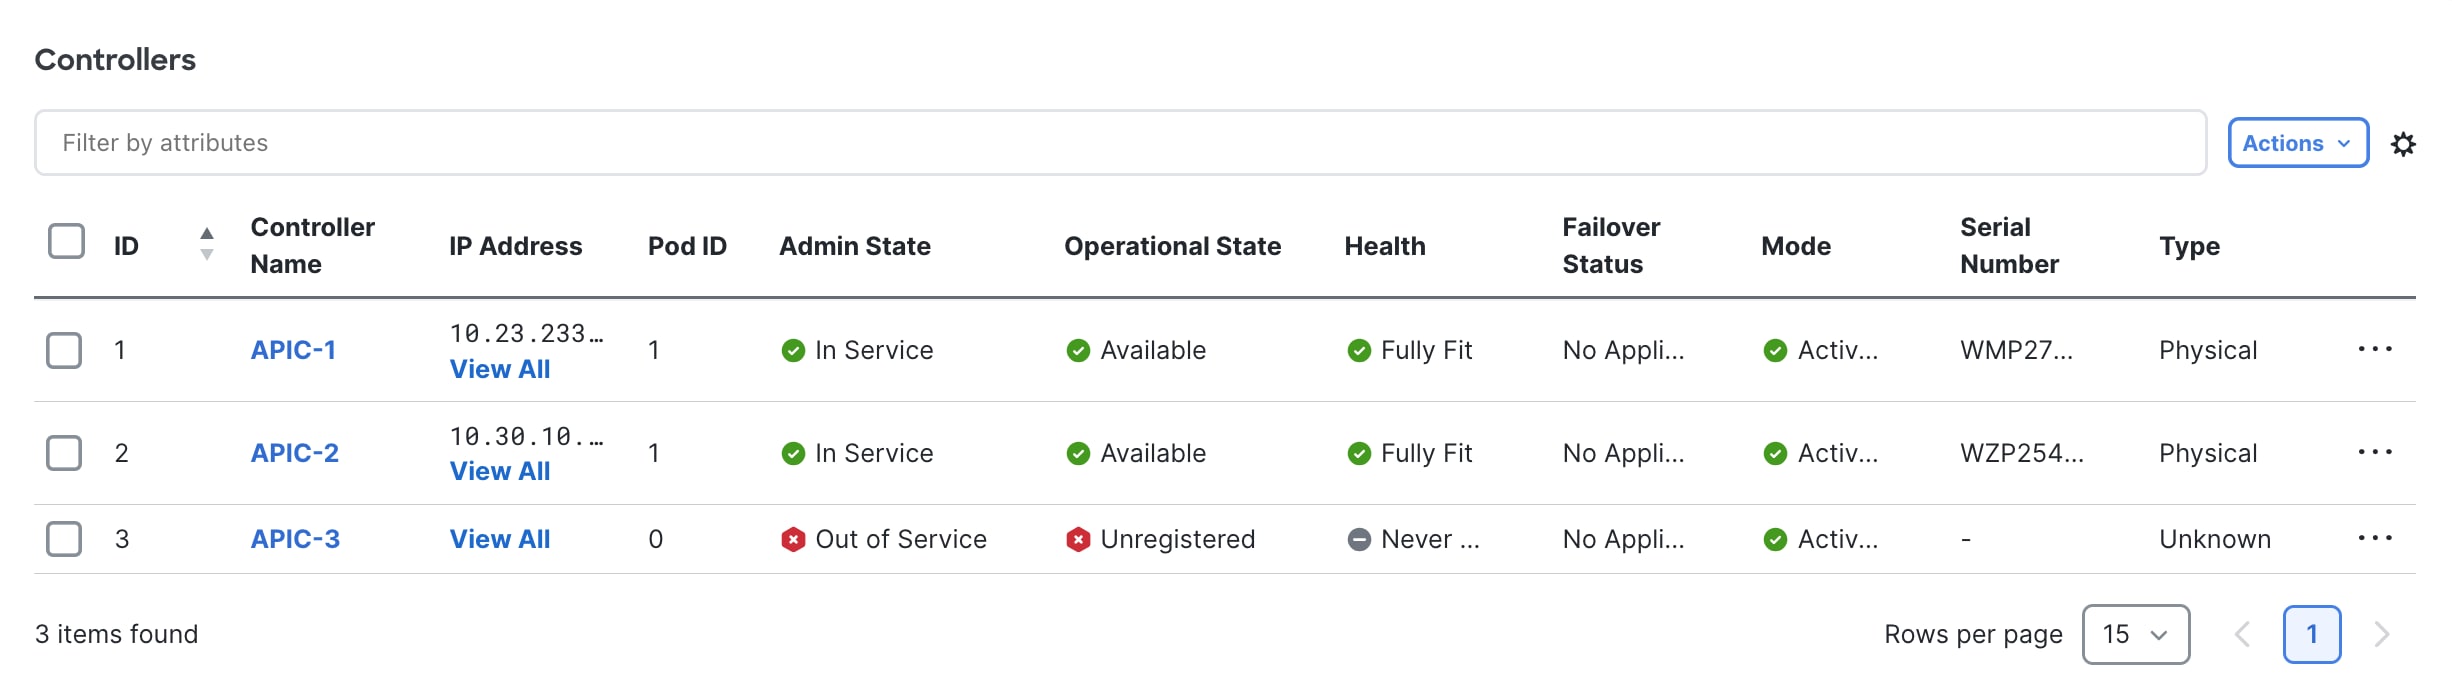
Task: Click the ascending sort arrow on ID column
Action: click(x=206, y=232)
